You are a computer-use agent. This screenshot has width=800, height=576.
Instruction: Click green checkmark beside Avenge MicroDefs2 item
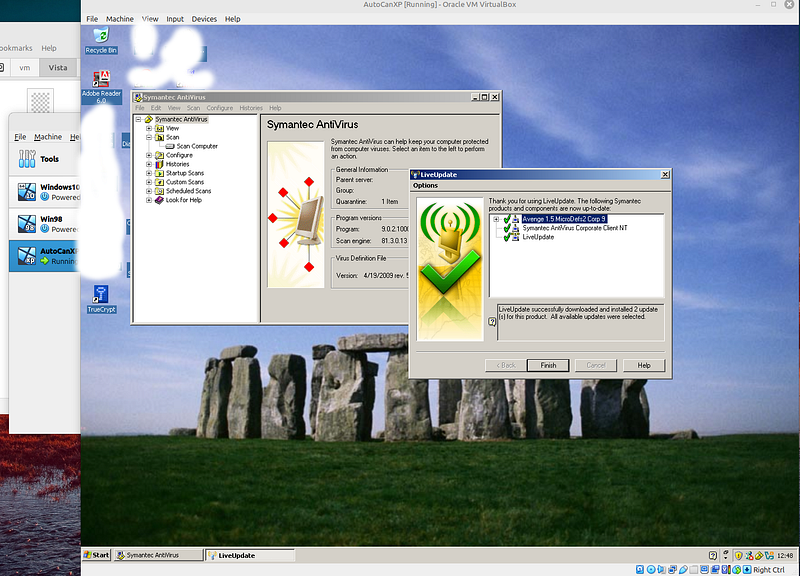tap(507, 219)
